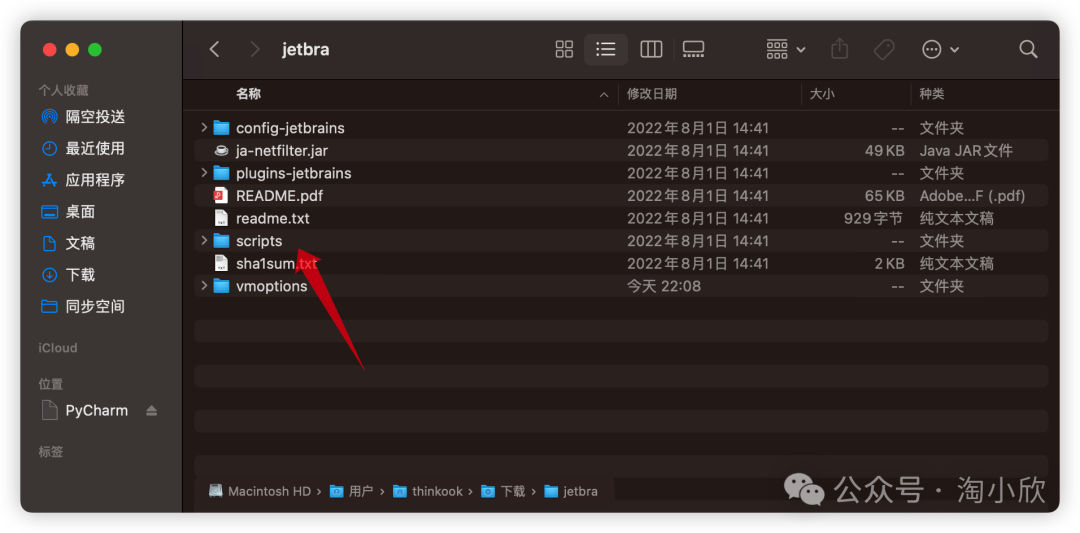
Task: Click the Share toolbar icon
Action: pos(839,50)
